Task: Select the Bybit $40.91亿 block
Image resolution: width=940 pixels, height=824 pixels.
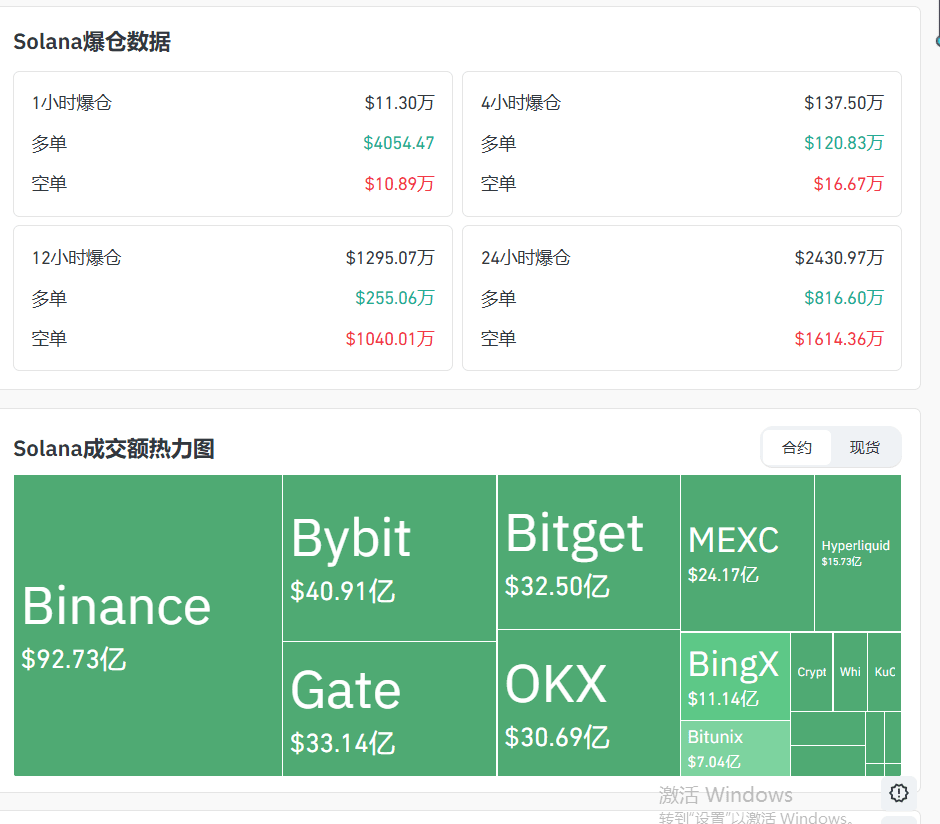Action: tap(390, 558)
